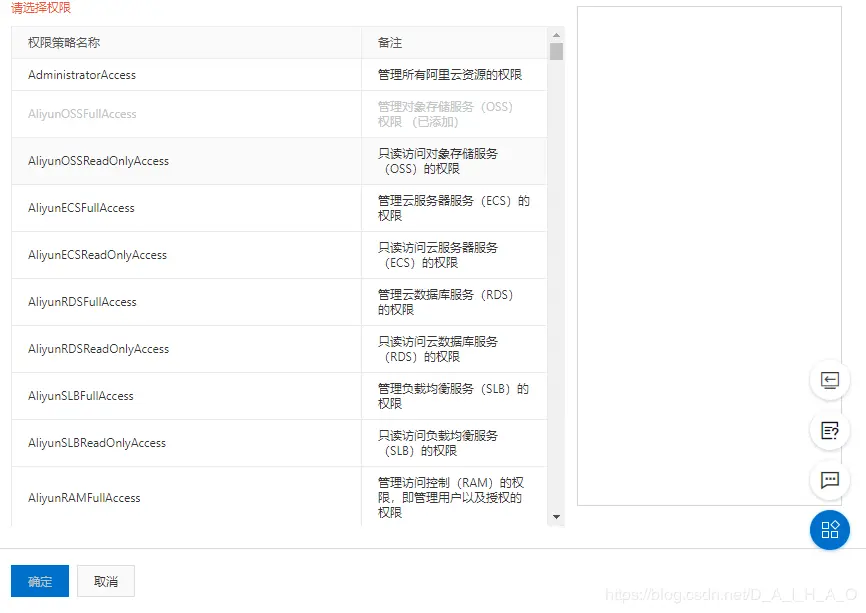This screenshot has height=613, width=866.
Task: Click the empty selected-permissions panel on the right
Action: click(x=709, y=256)
